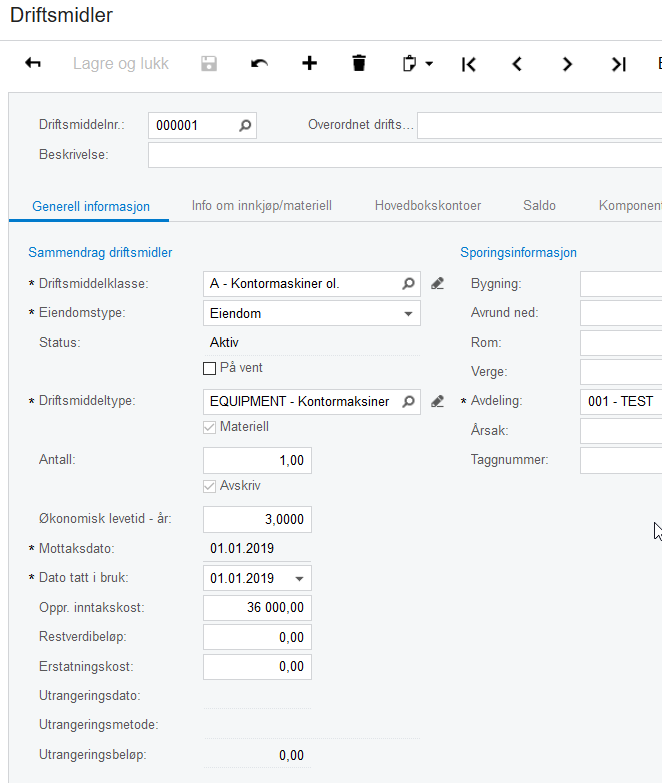Open clipboard dropdown arrow in toolbar
The height and width of the screenshot is (783, 662).
click(429, 63)
